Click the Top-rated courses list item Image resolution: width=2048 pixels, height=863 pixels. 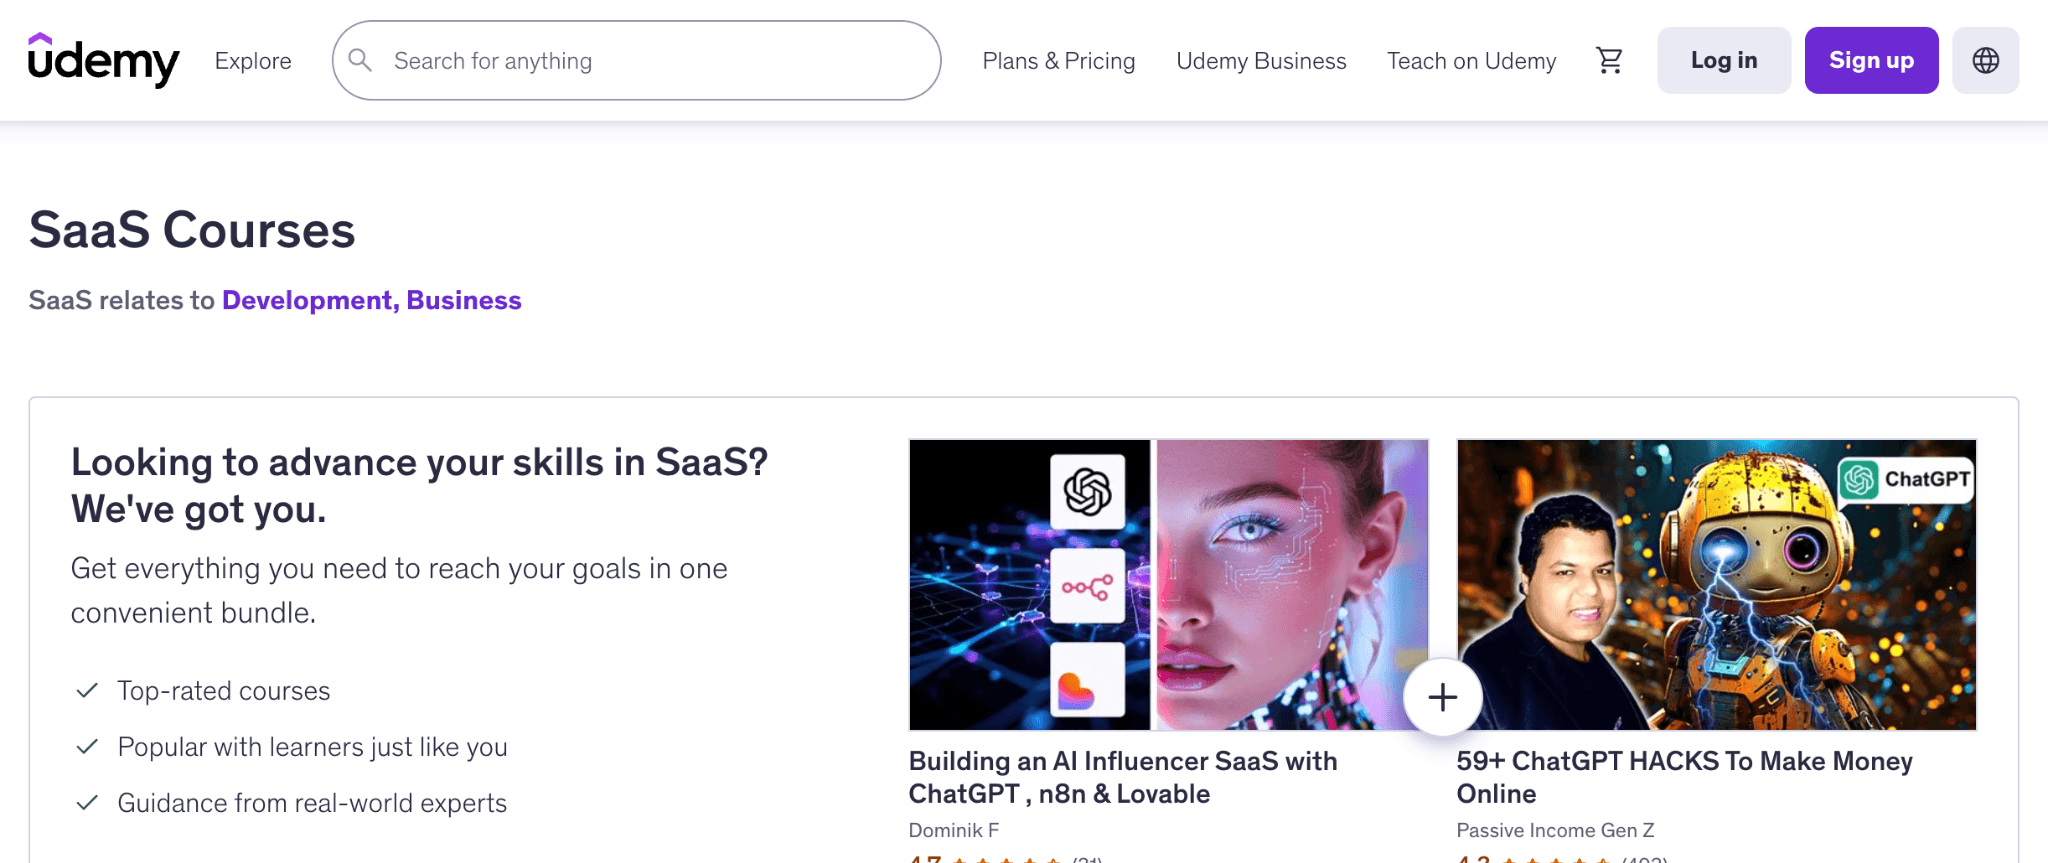[224, 691]
